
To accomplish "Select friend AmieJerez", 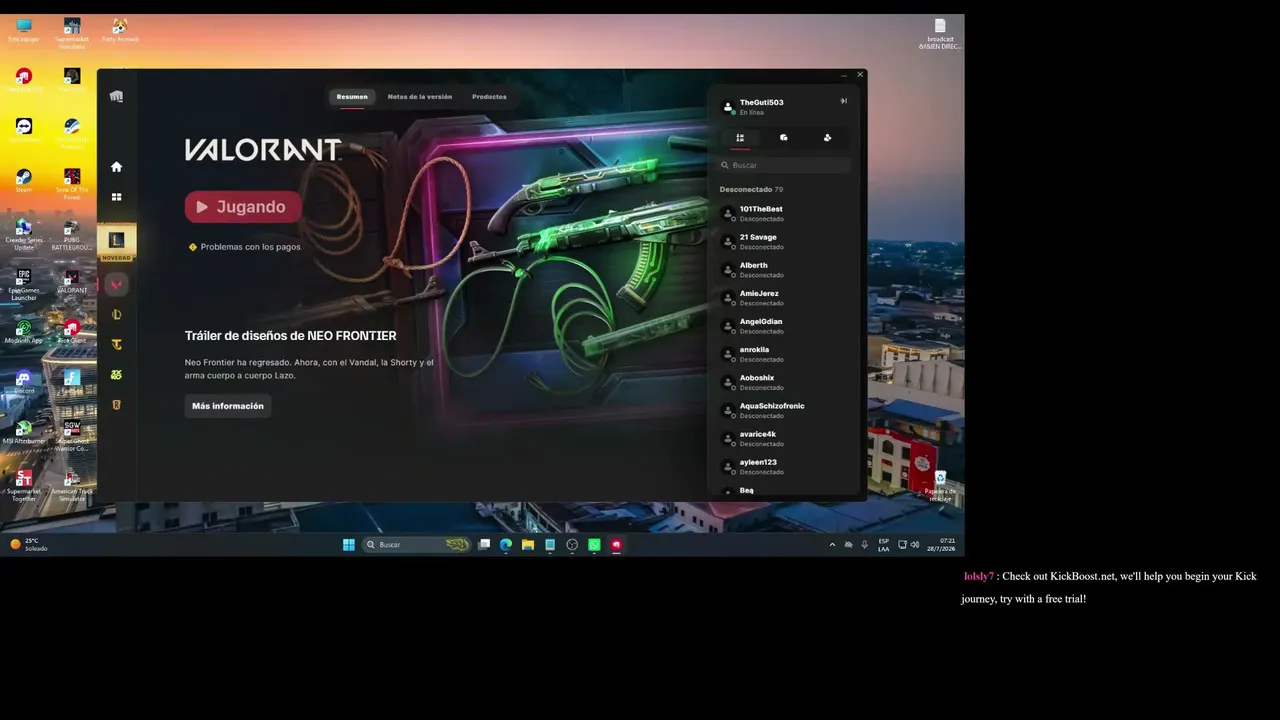I will (786, 297).
